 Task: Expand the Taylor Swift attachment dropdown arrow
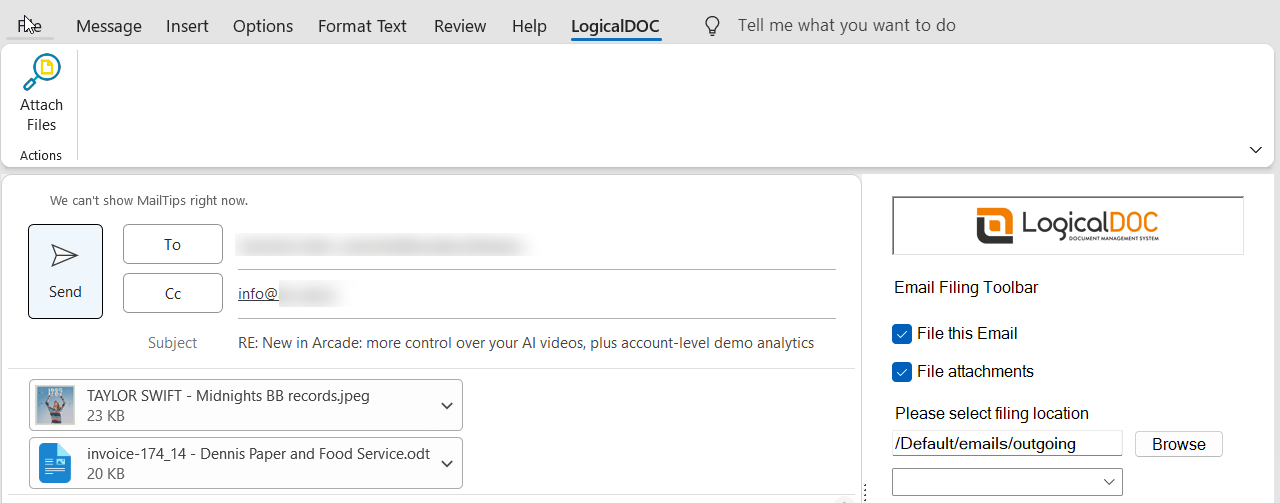point(446,405)
